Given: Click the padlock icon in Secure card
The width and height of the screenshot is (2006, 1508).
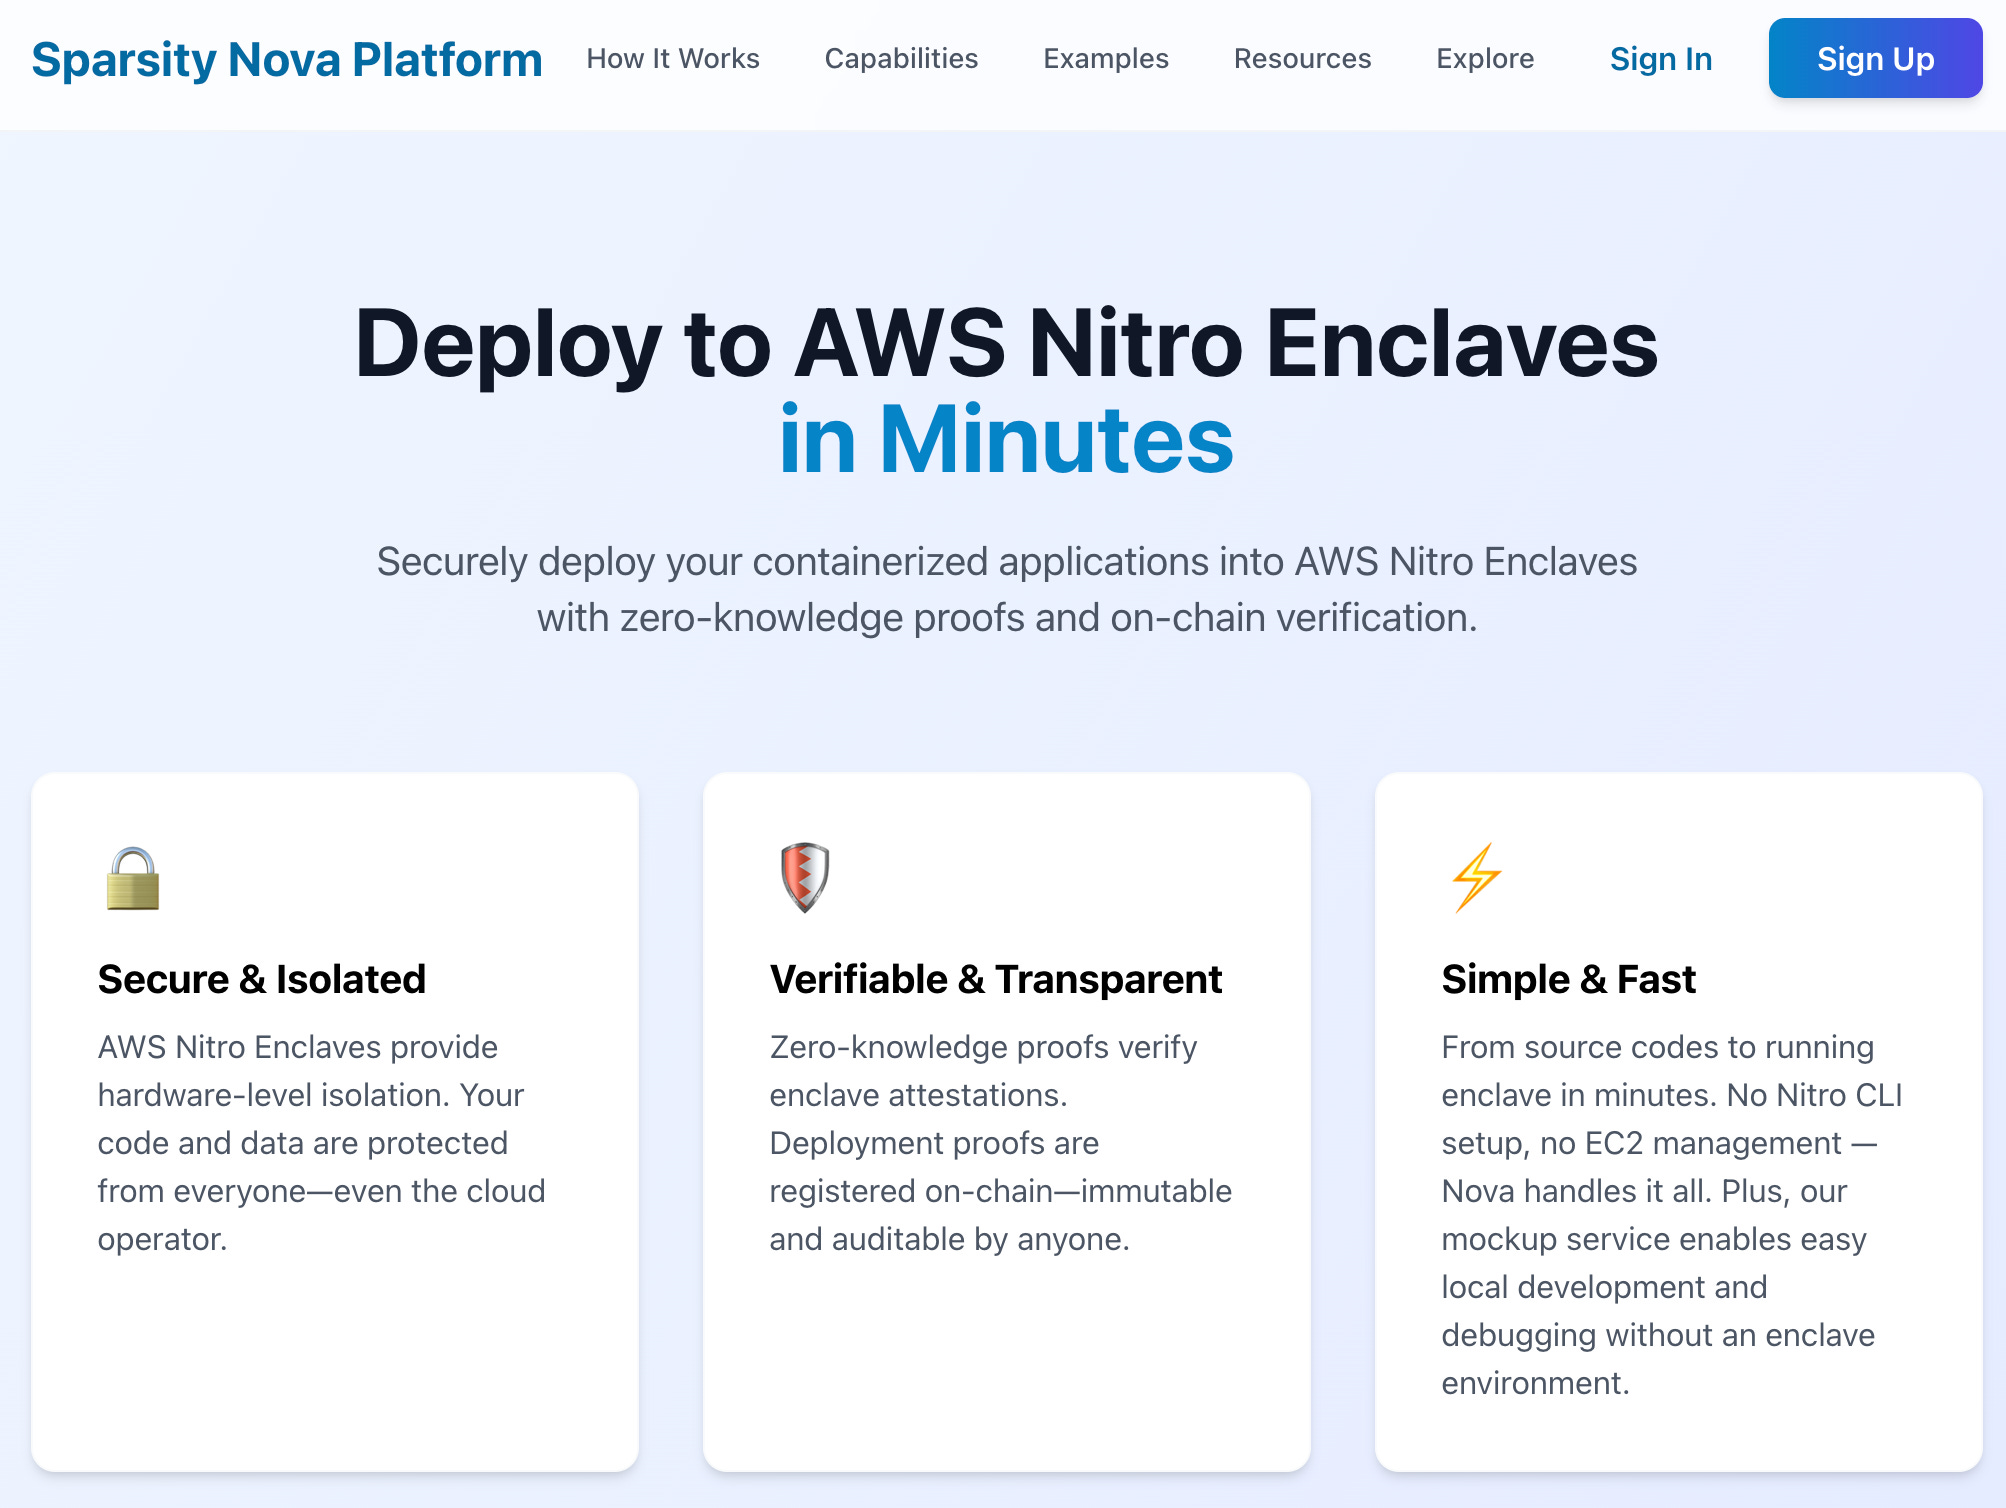Looking at the screenshot, I should (x=133, y=879).
